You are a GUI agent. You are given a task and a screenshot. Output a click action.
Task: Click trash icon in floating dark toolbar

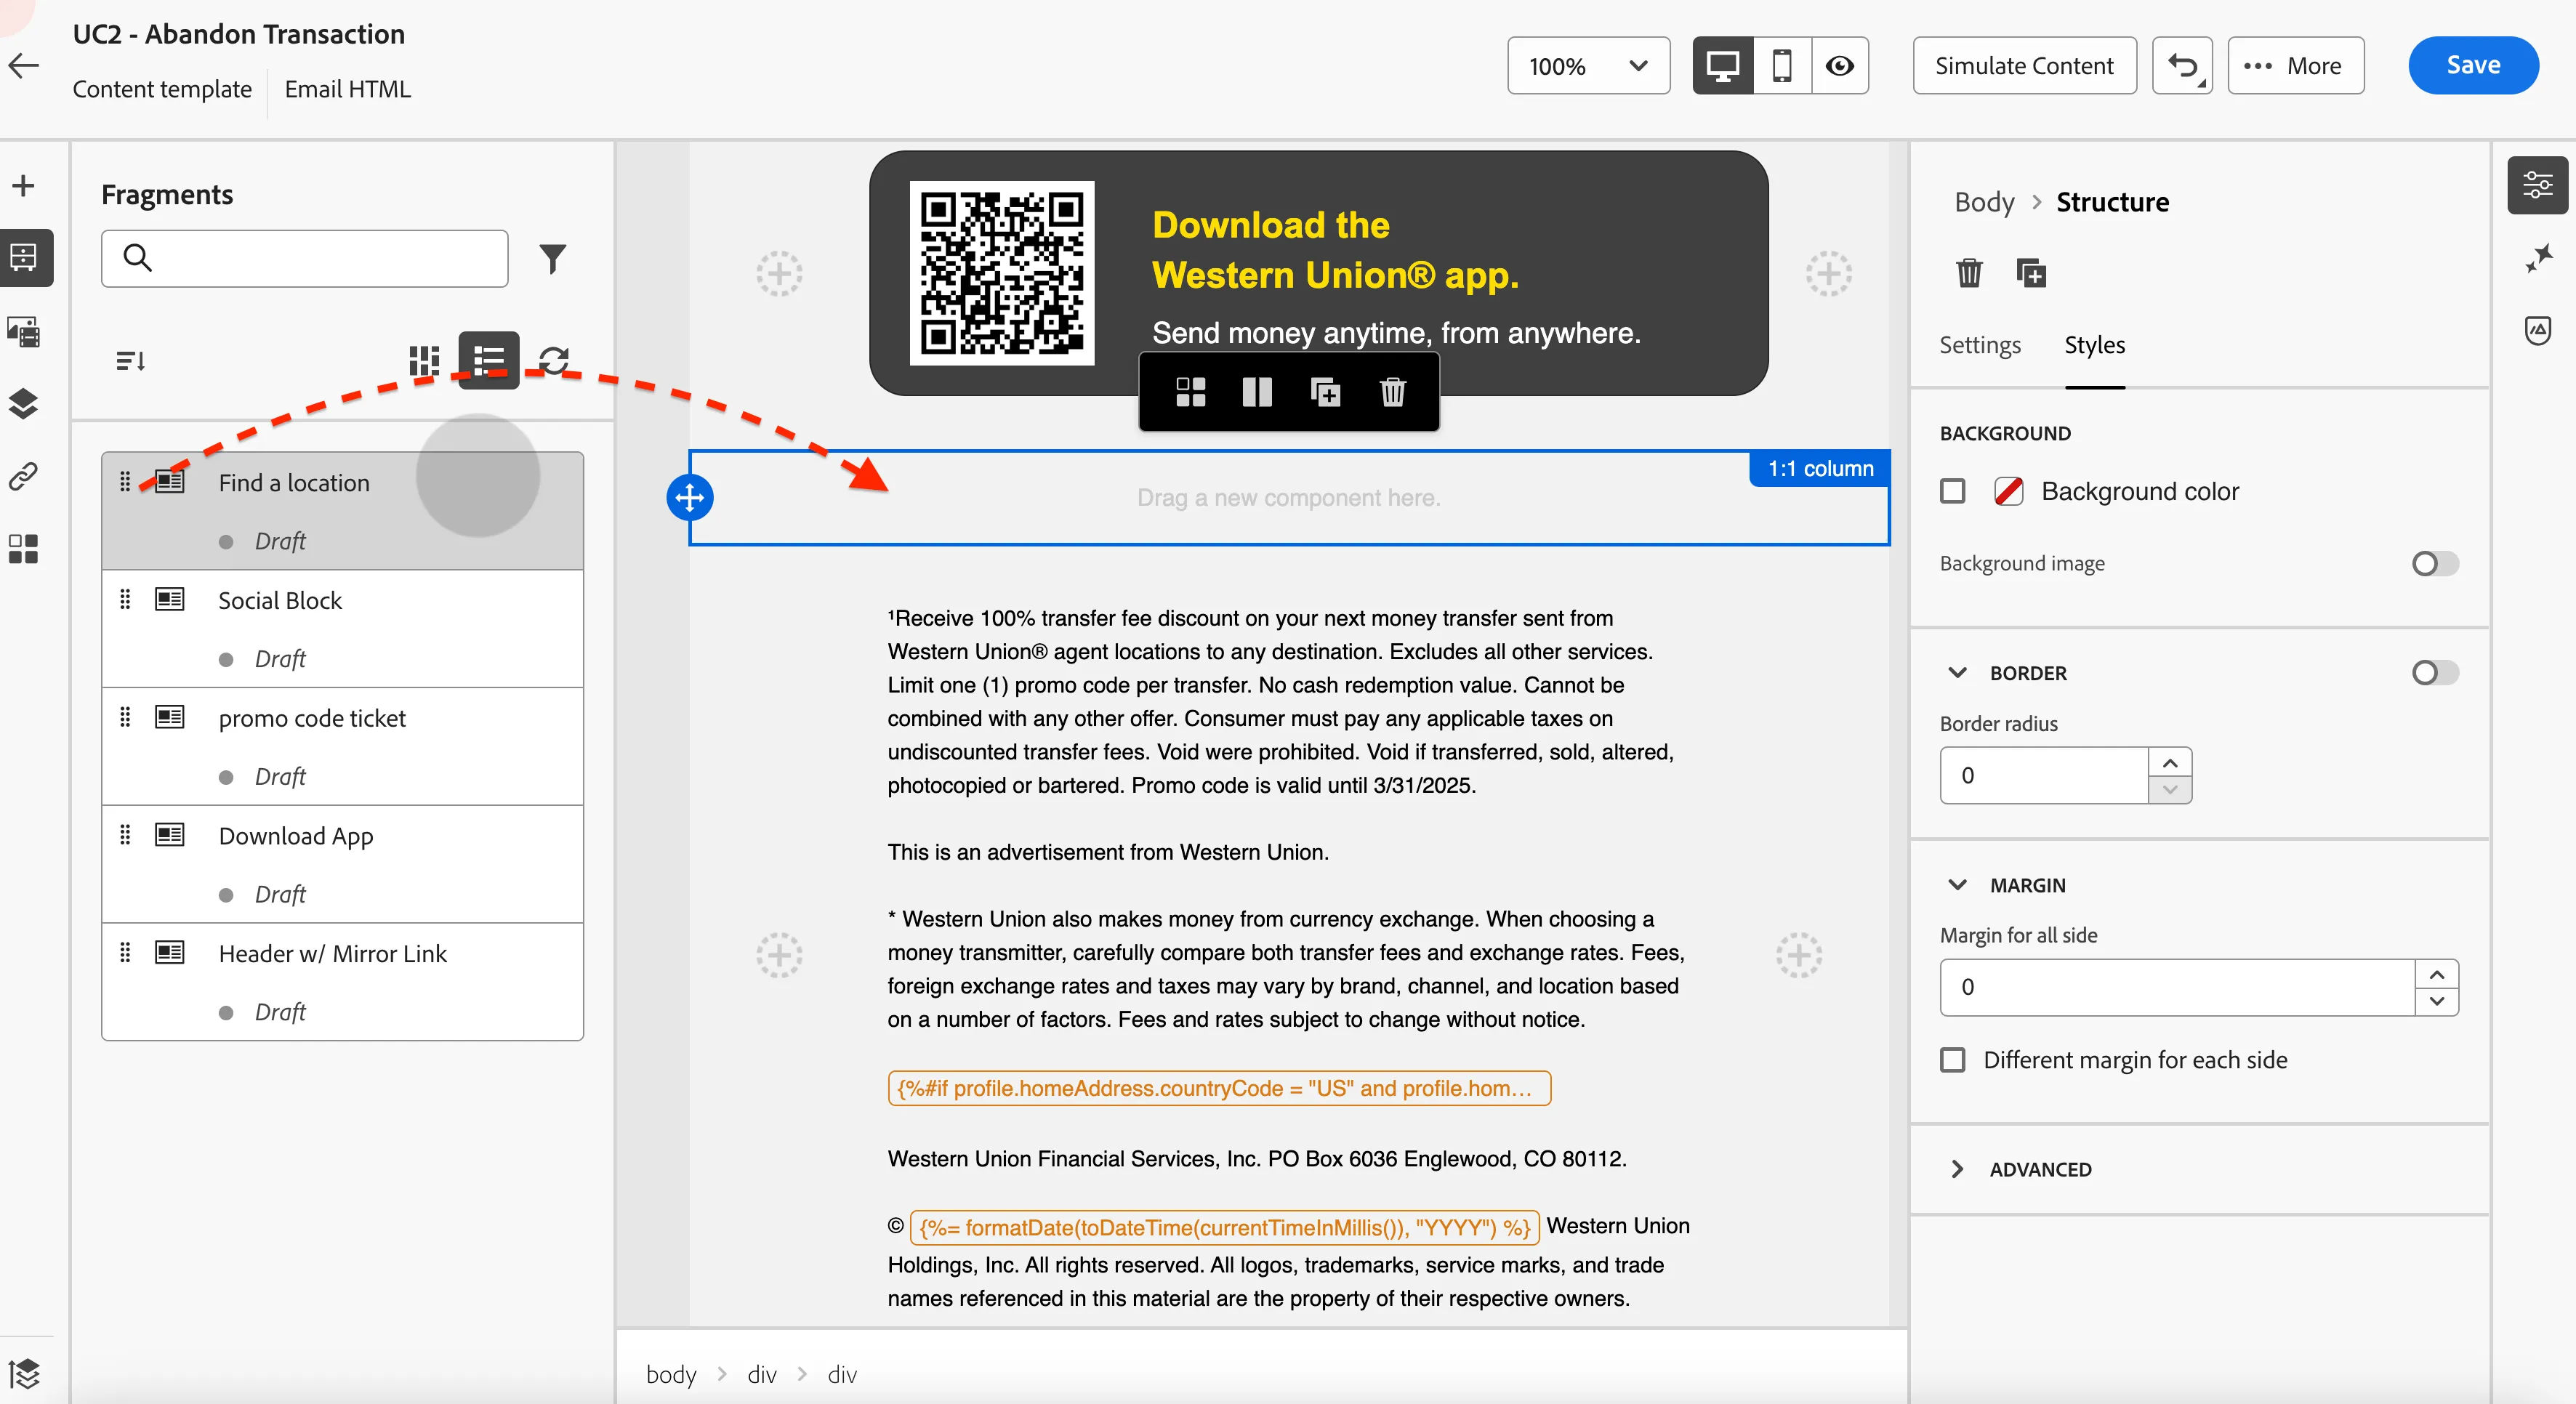click(1393, 392)
